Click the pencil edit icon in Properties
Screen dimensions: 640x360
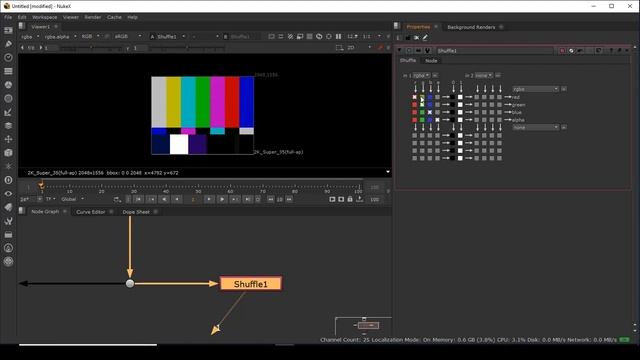click(425, 38)
